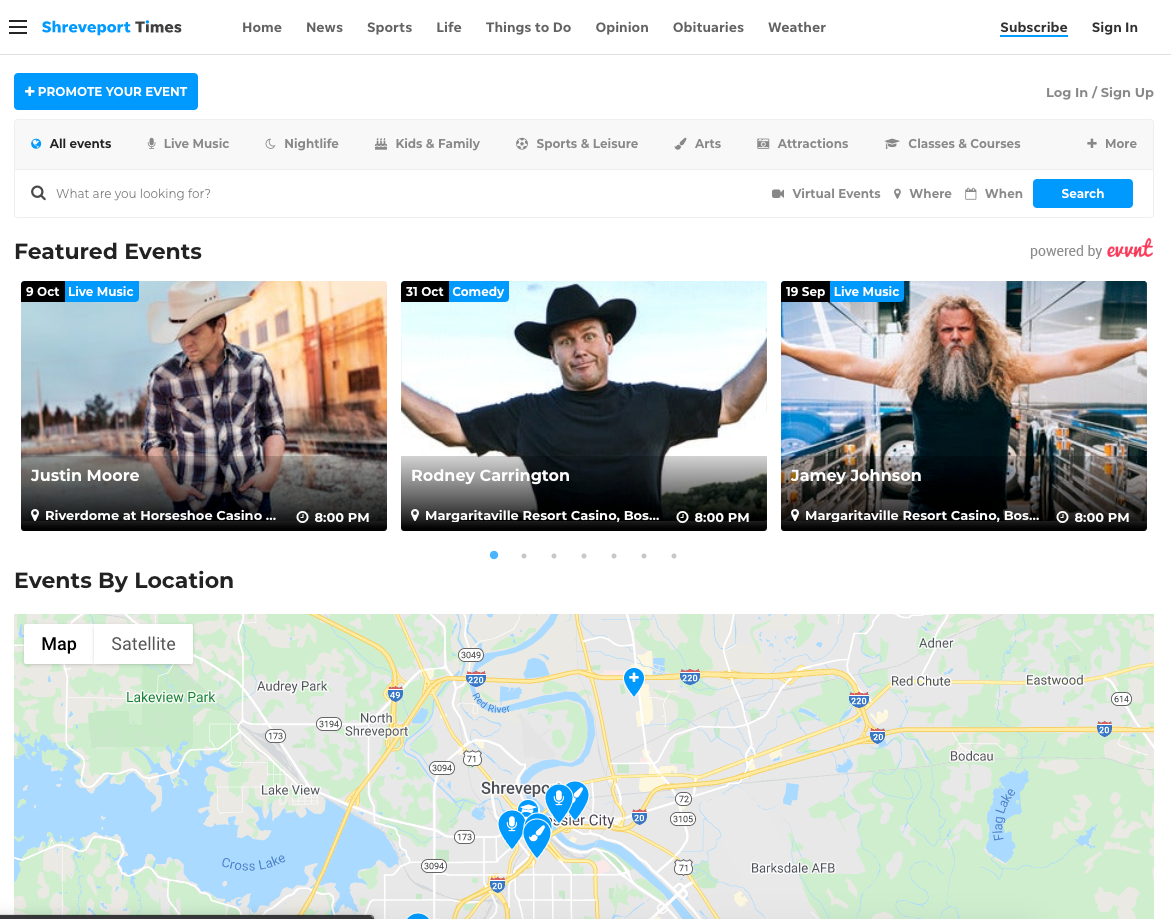1171x919 pixels.
Task: Click Riverdome at Horseshoe Casino venue text
Action: 161,516
